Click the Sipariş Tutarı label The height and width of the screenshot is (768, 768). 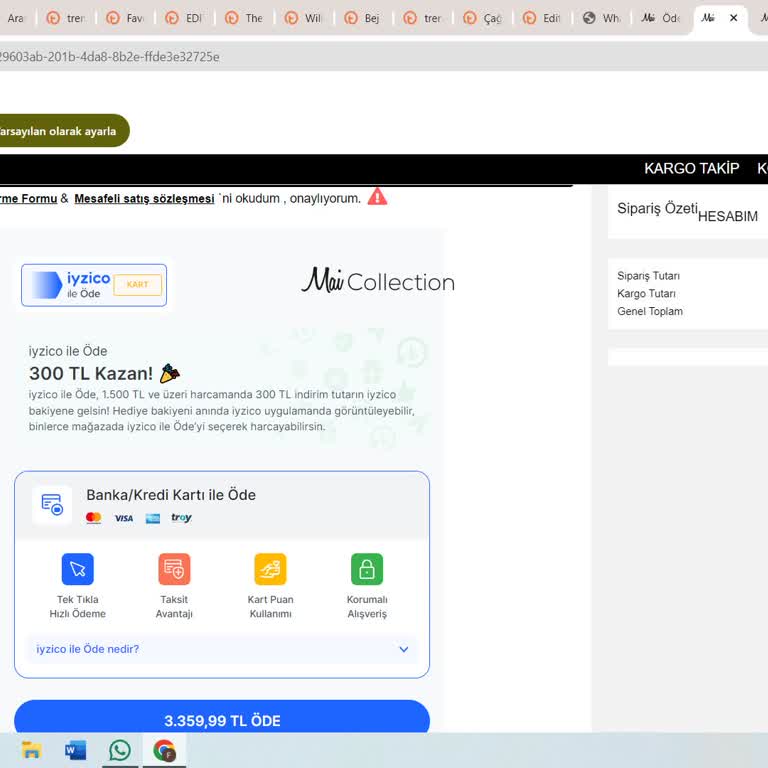click(x=648, y=276)
